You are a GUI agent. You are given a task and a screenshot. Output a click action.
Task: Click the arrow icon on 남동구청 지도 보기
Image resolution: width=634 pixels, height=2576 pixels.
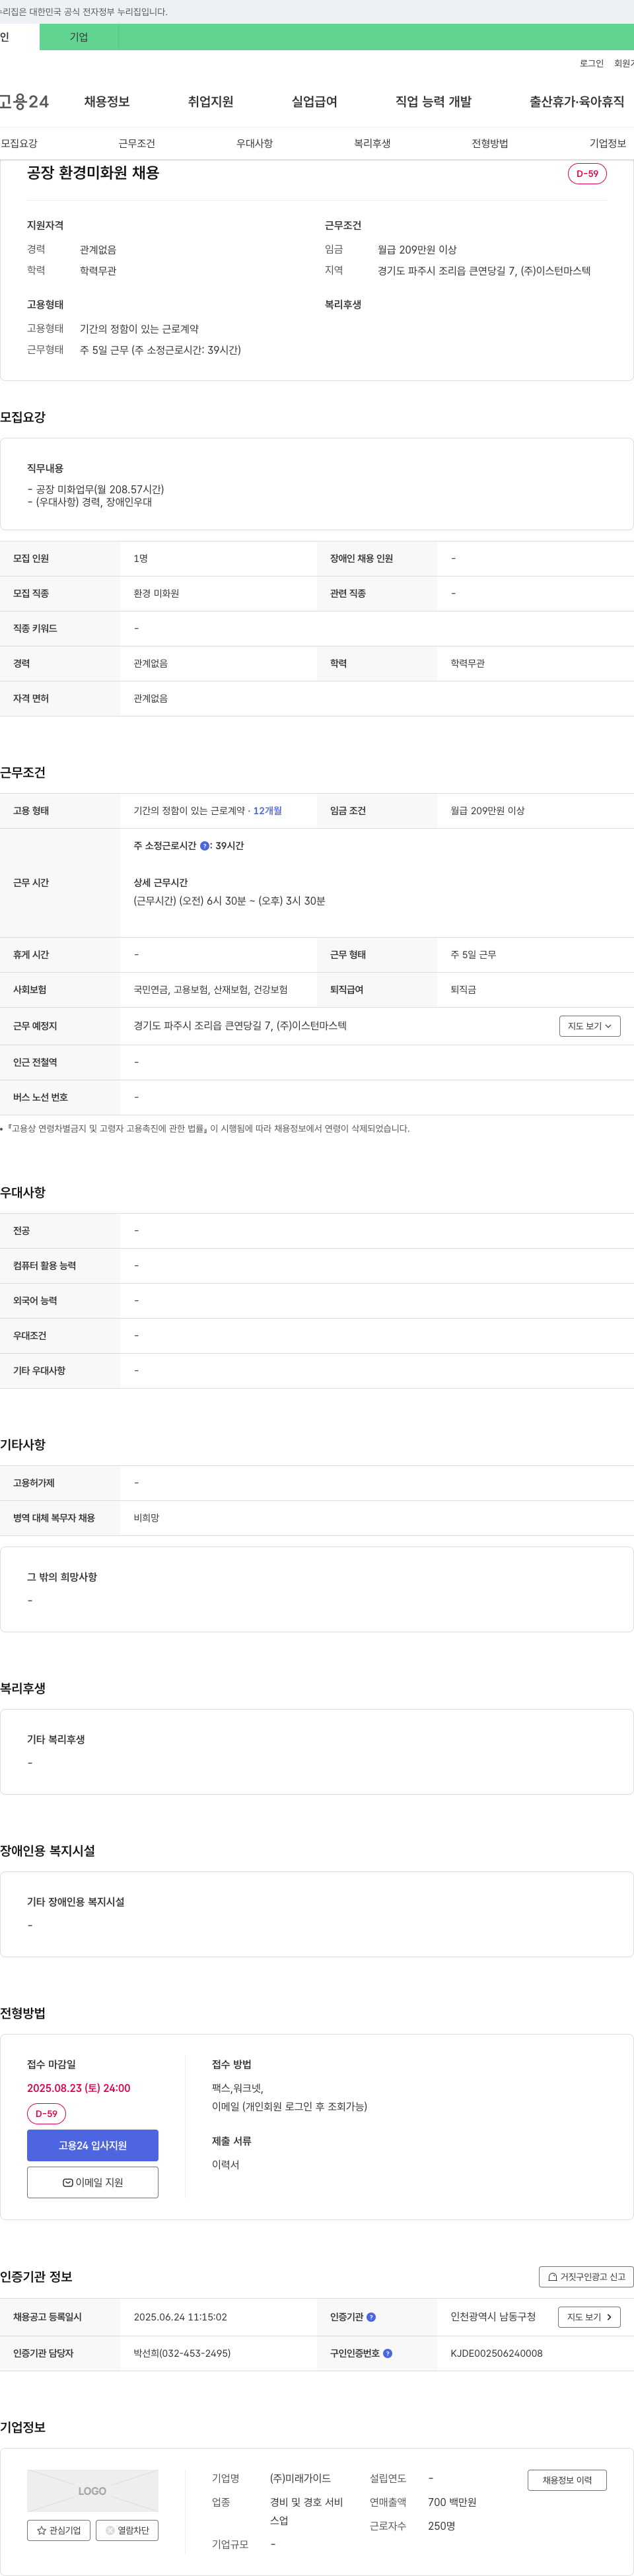tap(609, 2317)
